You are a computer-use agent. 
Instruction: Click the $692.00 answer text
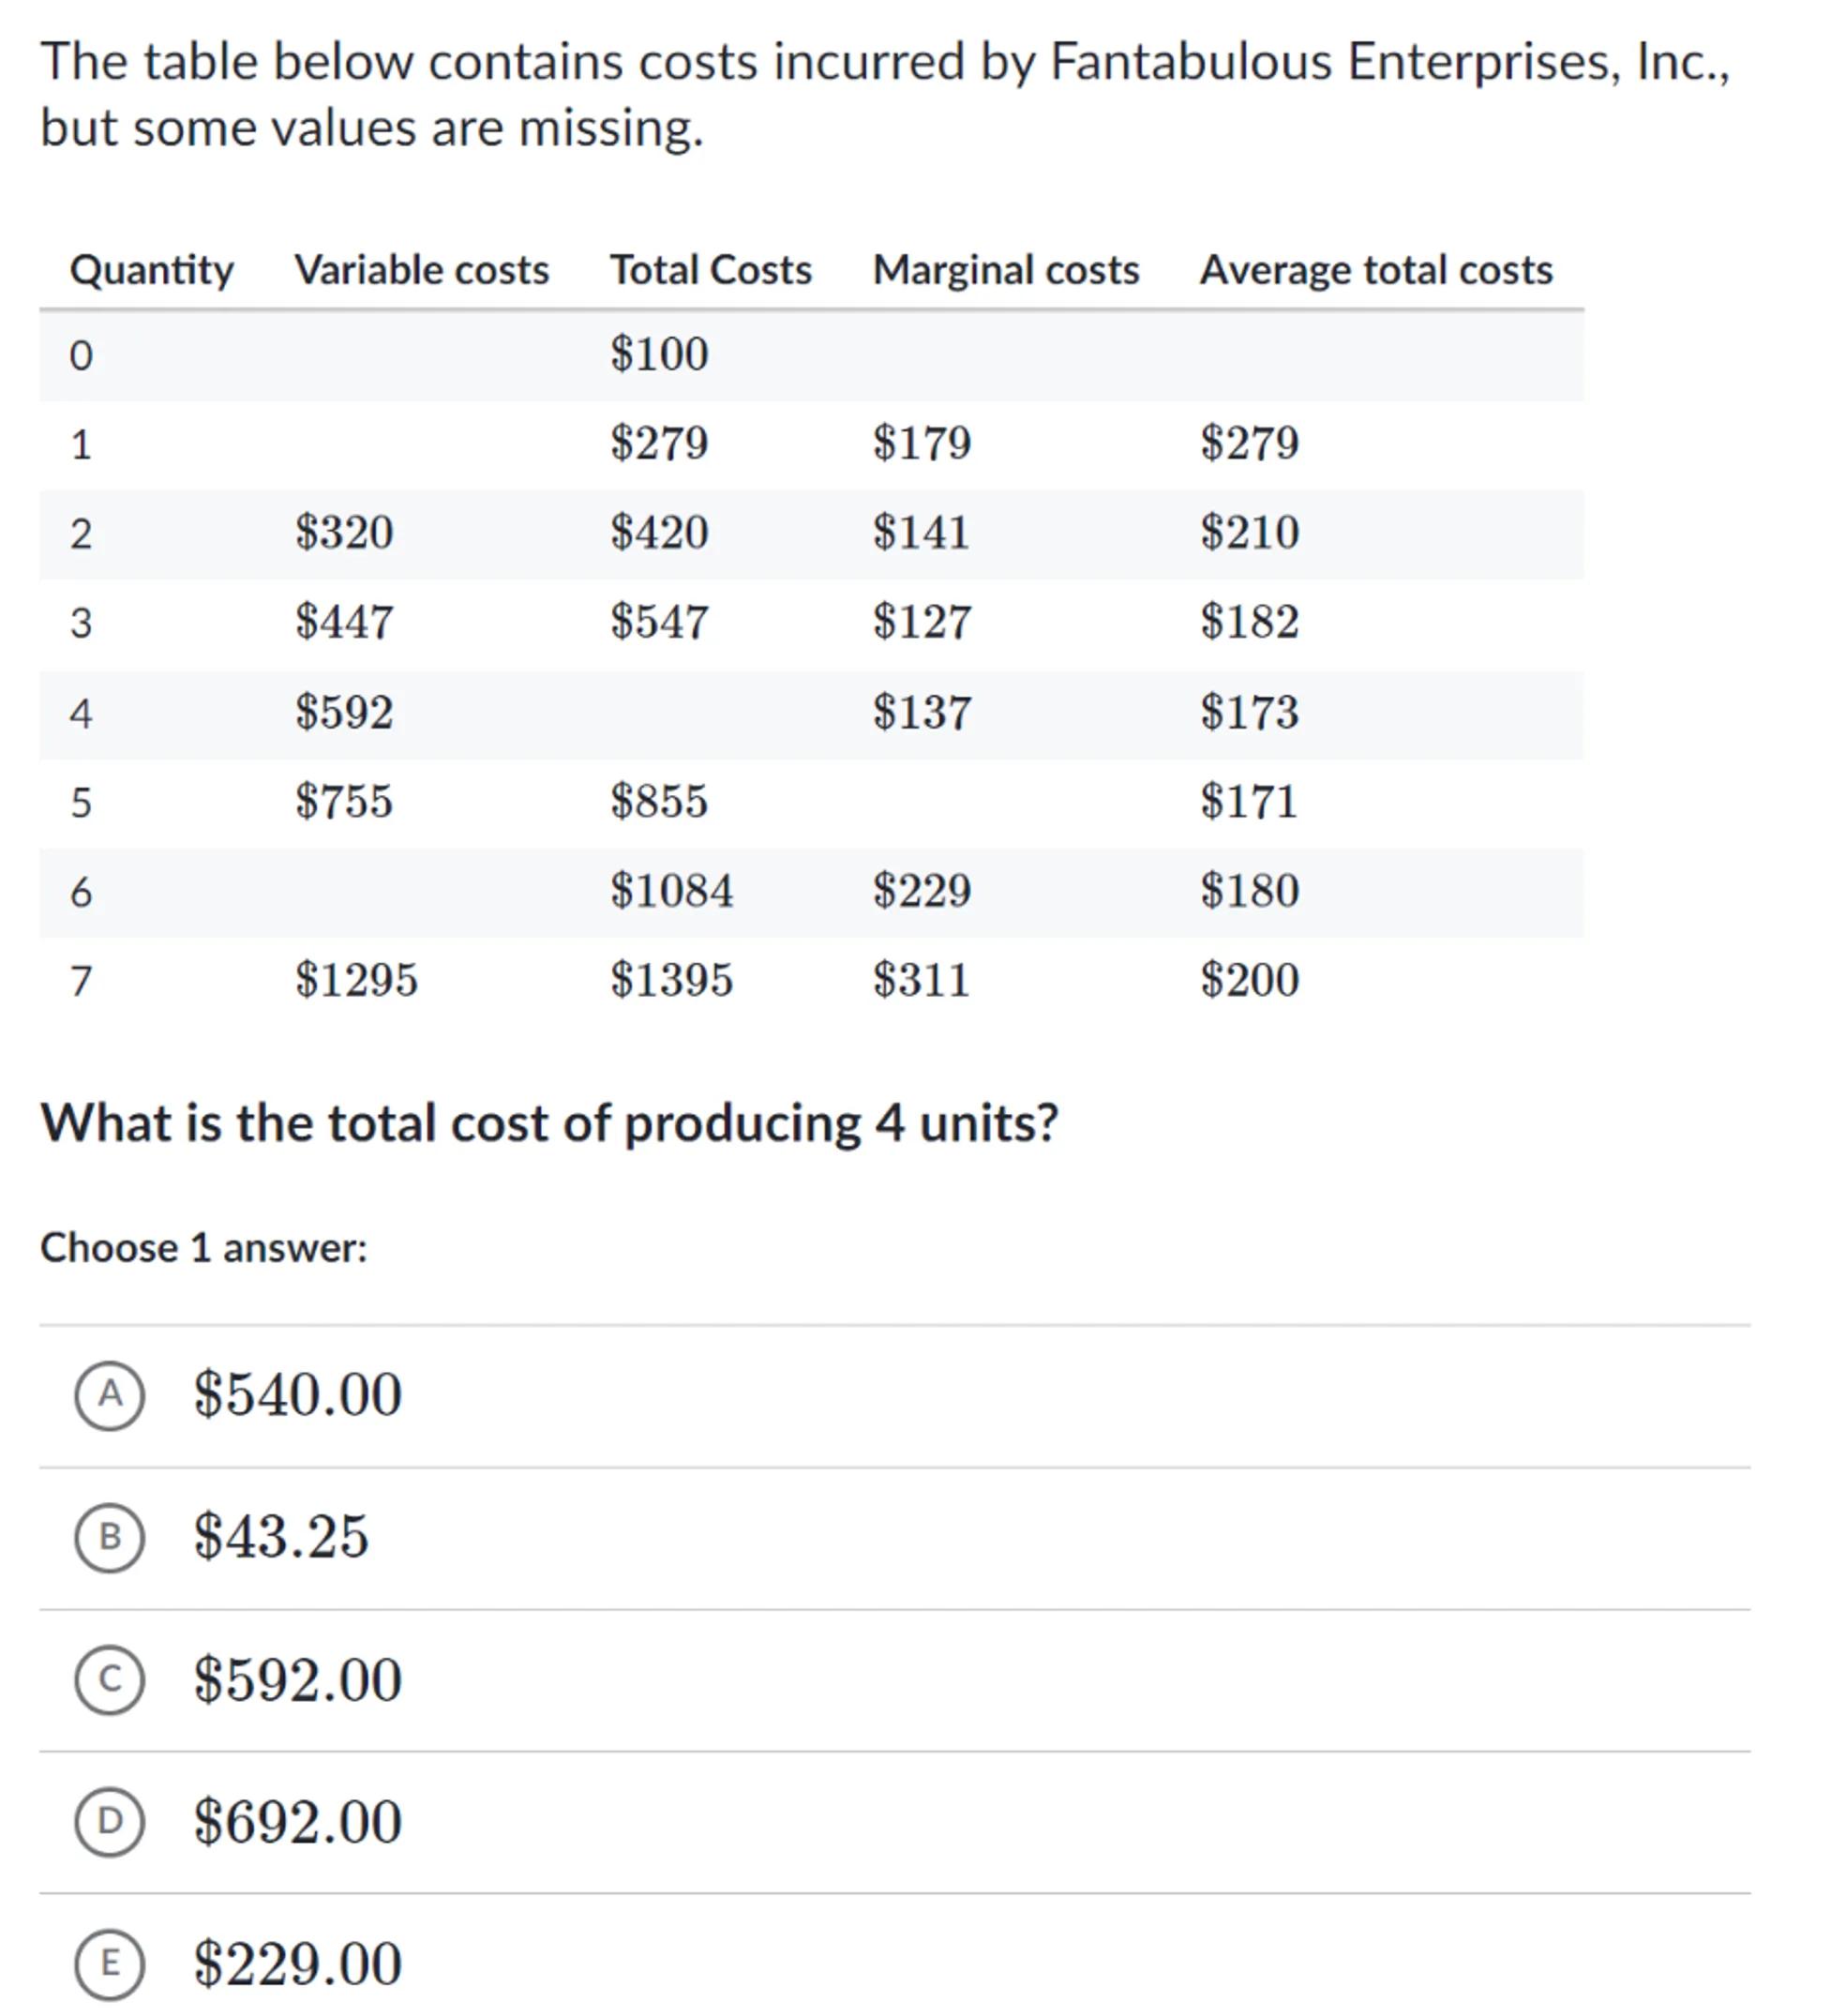[298, 1821]
